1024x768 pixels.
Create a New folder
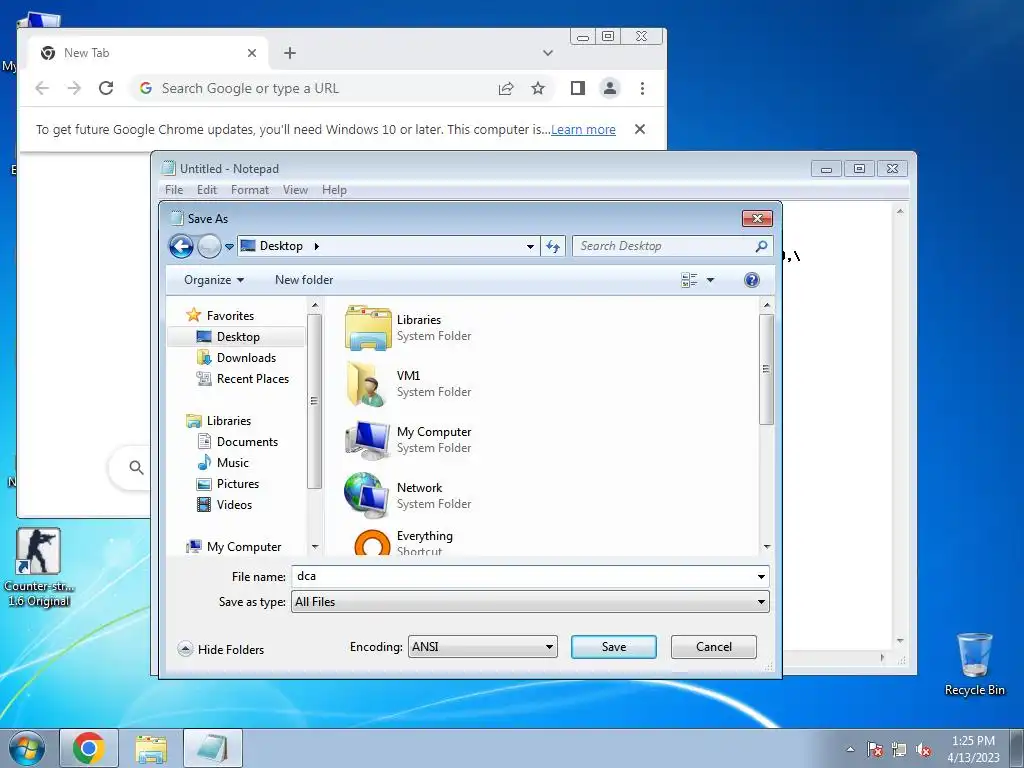click(x=304, y=280)
